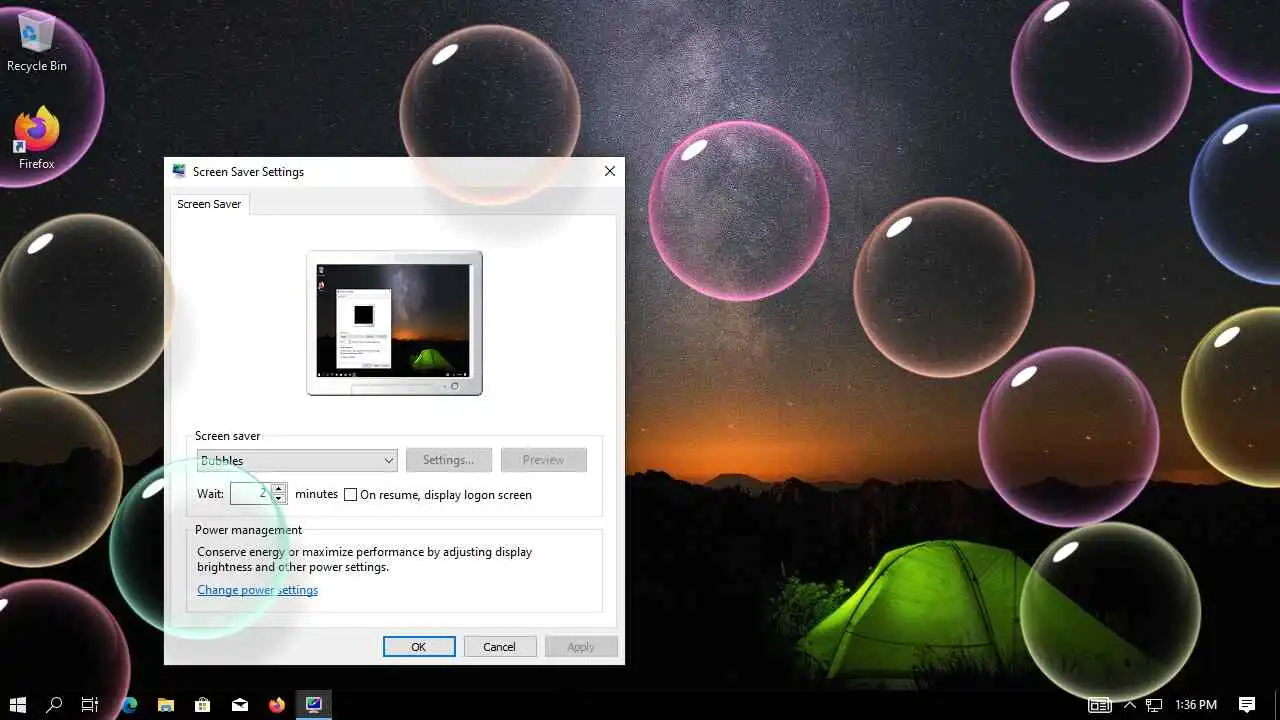The image size is (1280, 720).
Task: Launch Microsoft Edge from the taskbar
Action: [129, 704]
